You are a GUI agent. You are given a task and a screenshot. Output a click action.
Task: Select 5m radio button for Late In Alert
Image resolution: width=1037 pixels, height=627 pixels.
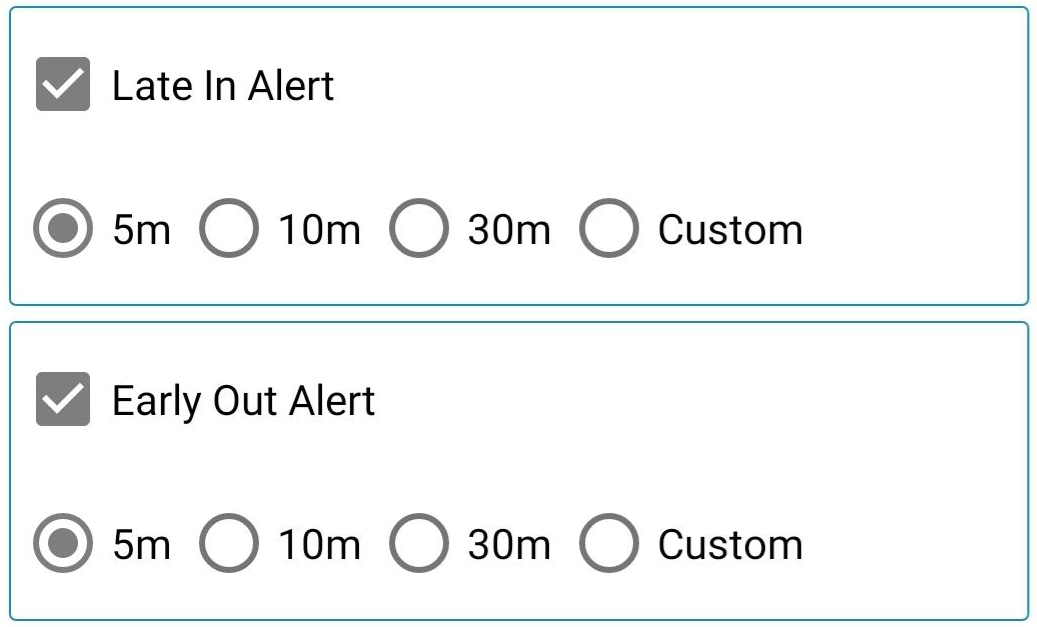(x=63, y=230)
